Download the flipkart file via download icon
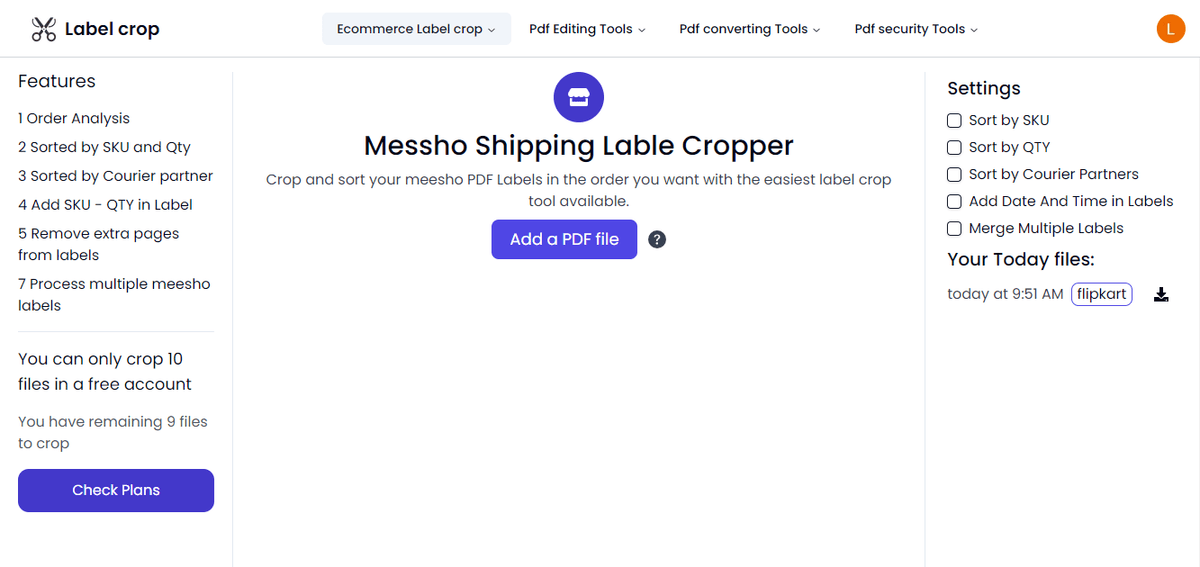Viewport: 1200px width, 567px height. pyautogui.click(x=1161, y=295)
